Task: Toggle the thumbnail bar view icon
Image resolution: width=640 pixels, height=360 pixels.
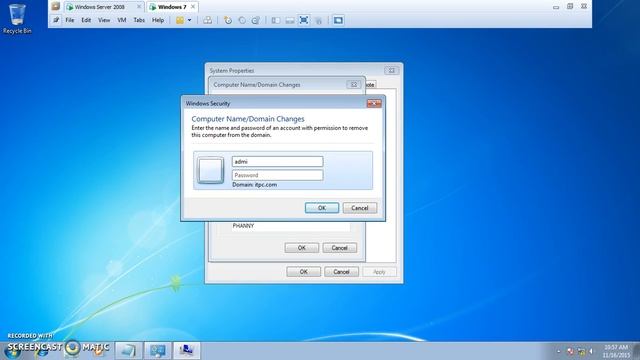Action: [x=290, y=20]
